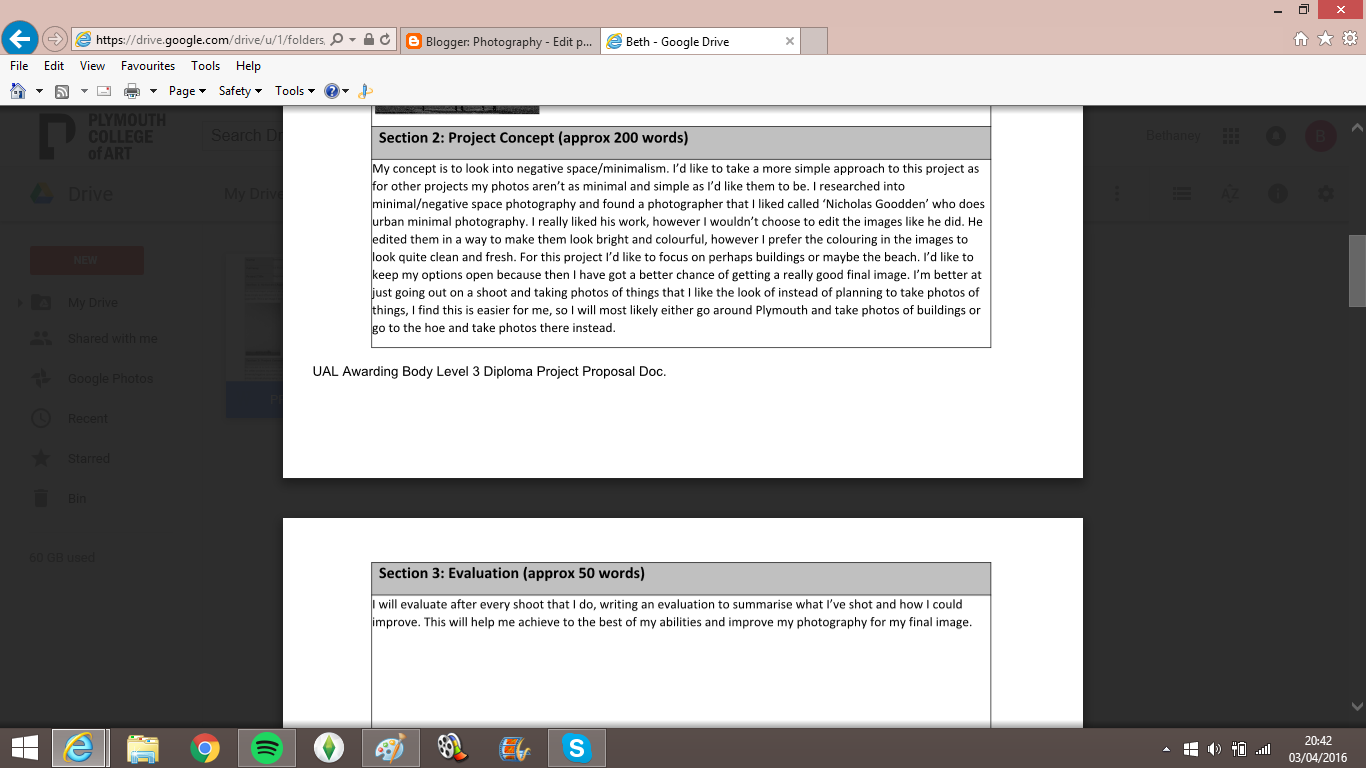Open Bin in Drive sidebar
The image size is (1366, 768).
click(77, 499)
